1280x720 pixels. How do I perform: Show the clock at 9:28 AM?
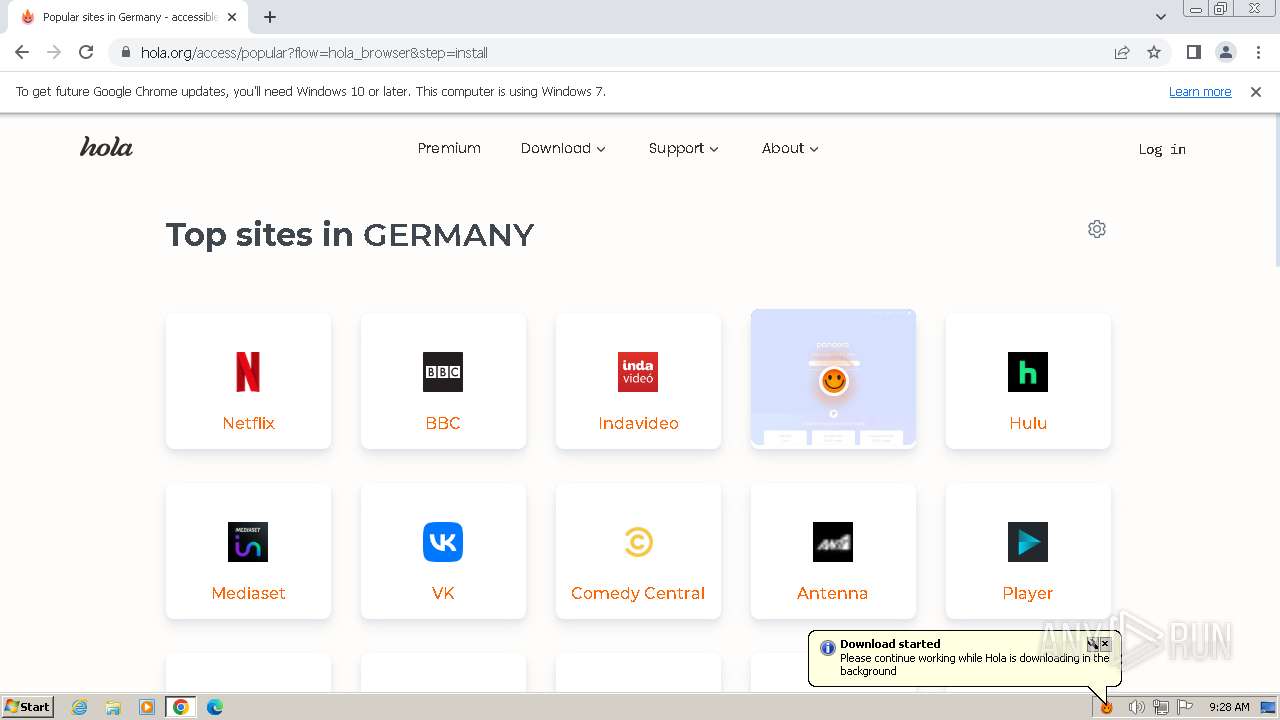(x=1229, y=707)
